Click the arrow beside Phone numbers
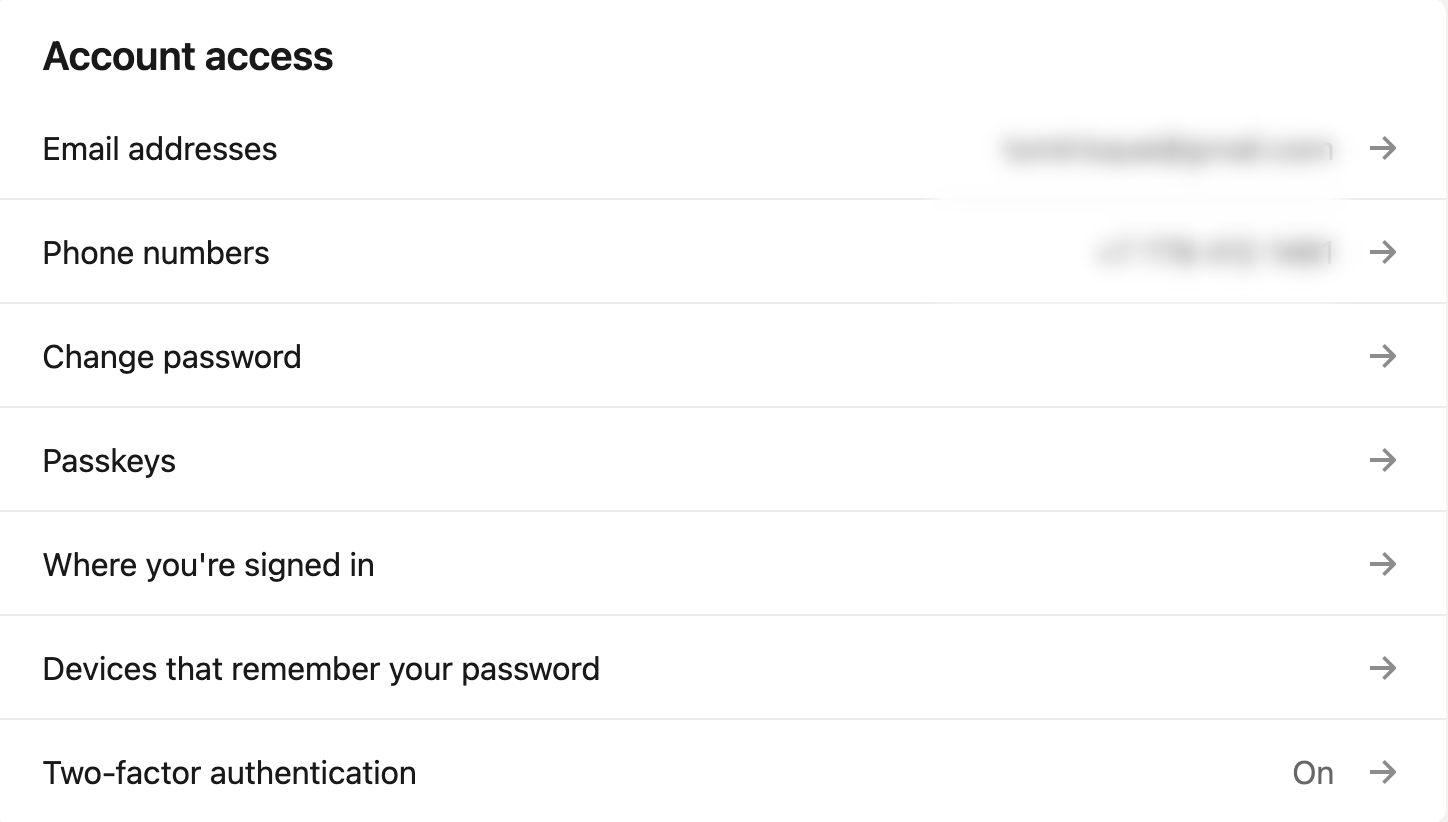The height and width of the screenshot is (822, 1448). [x=1382, y=252]
